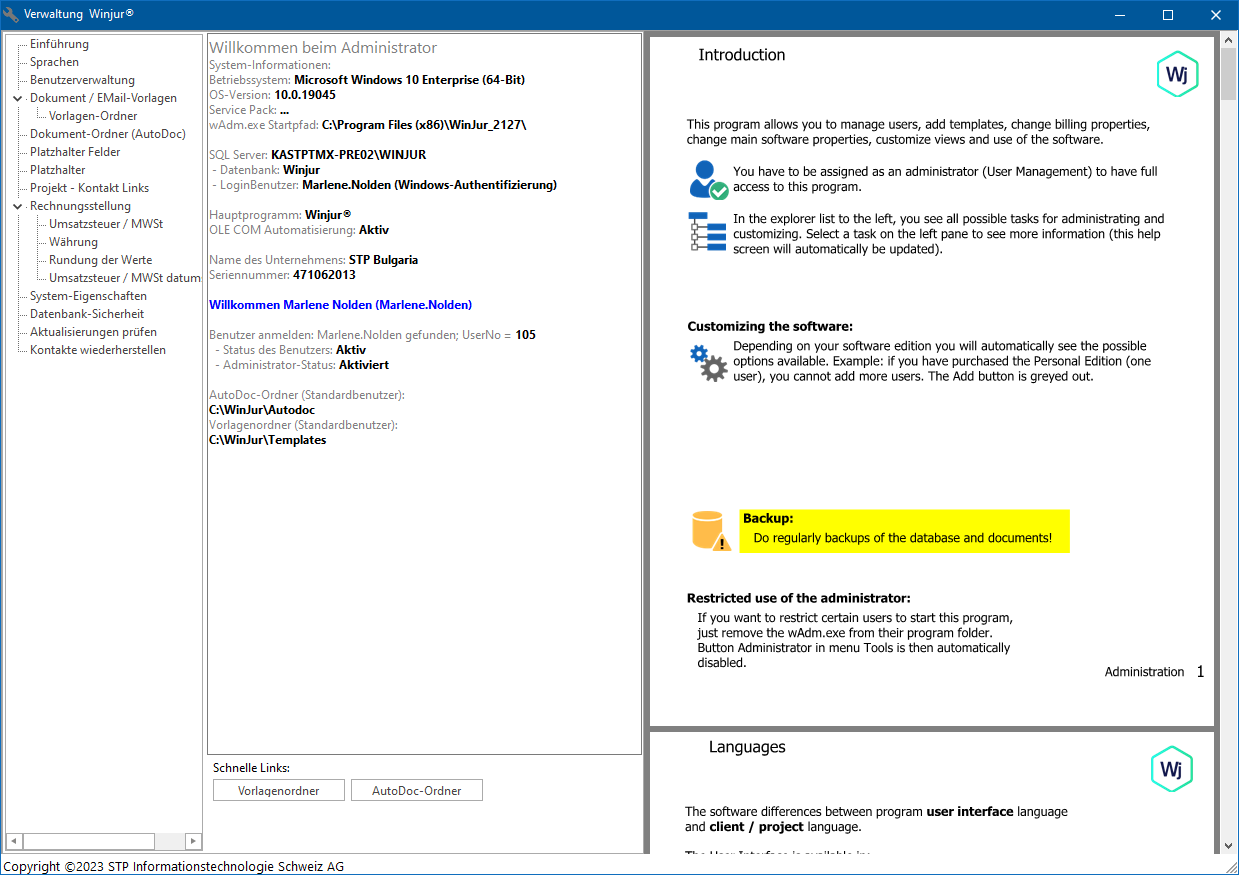
Task: Click the help pane vertical scrollbar thumb
Action: tap(1229, 74)
